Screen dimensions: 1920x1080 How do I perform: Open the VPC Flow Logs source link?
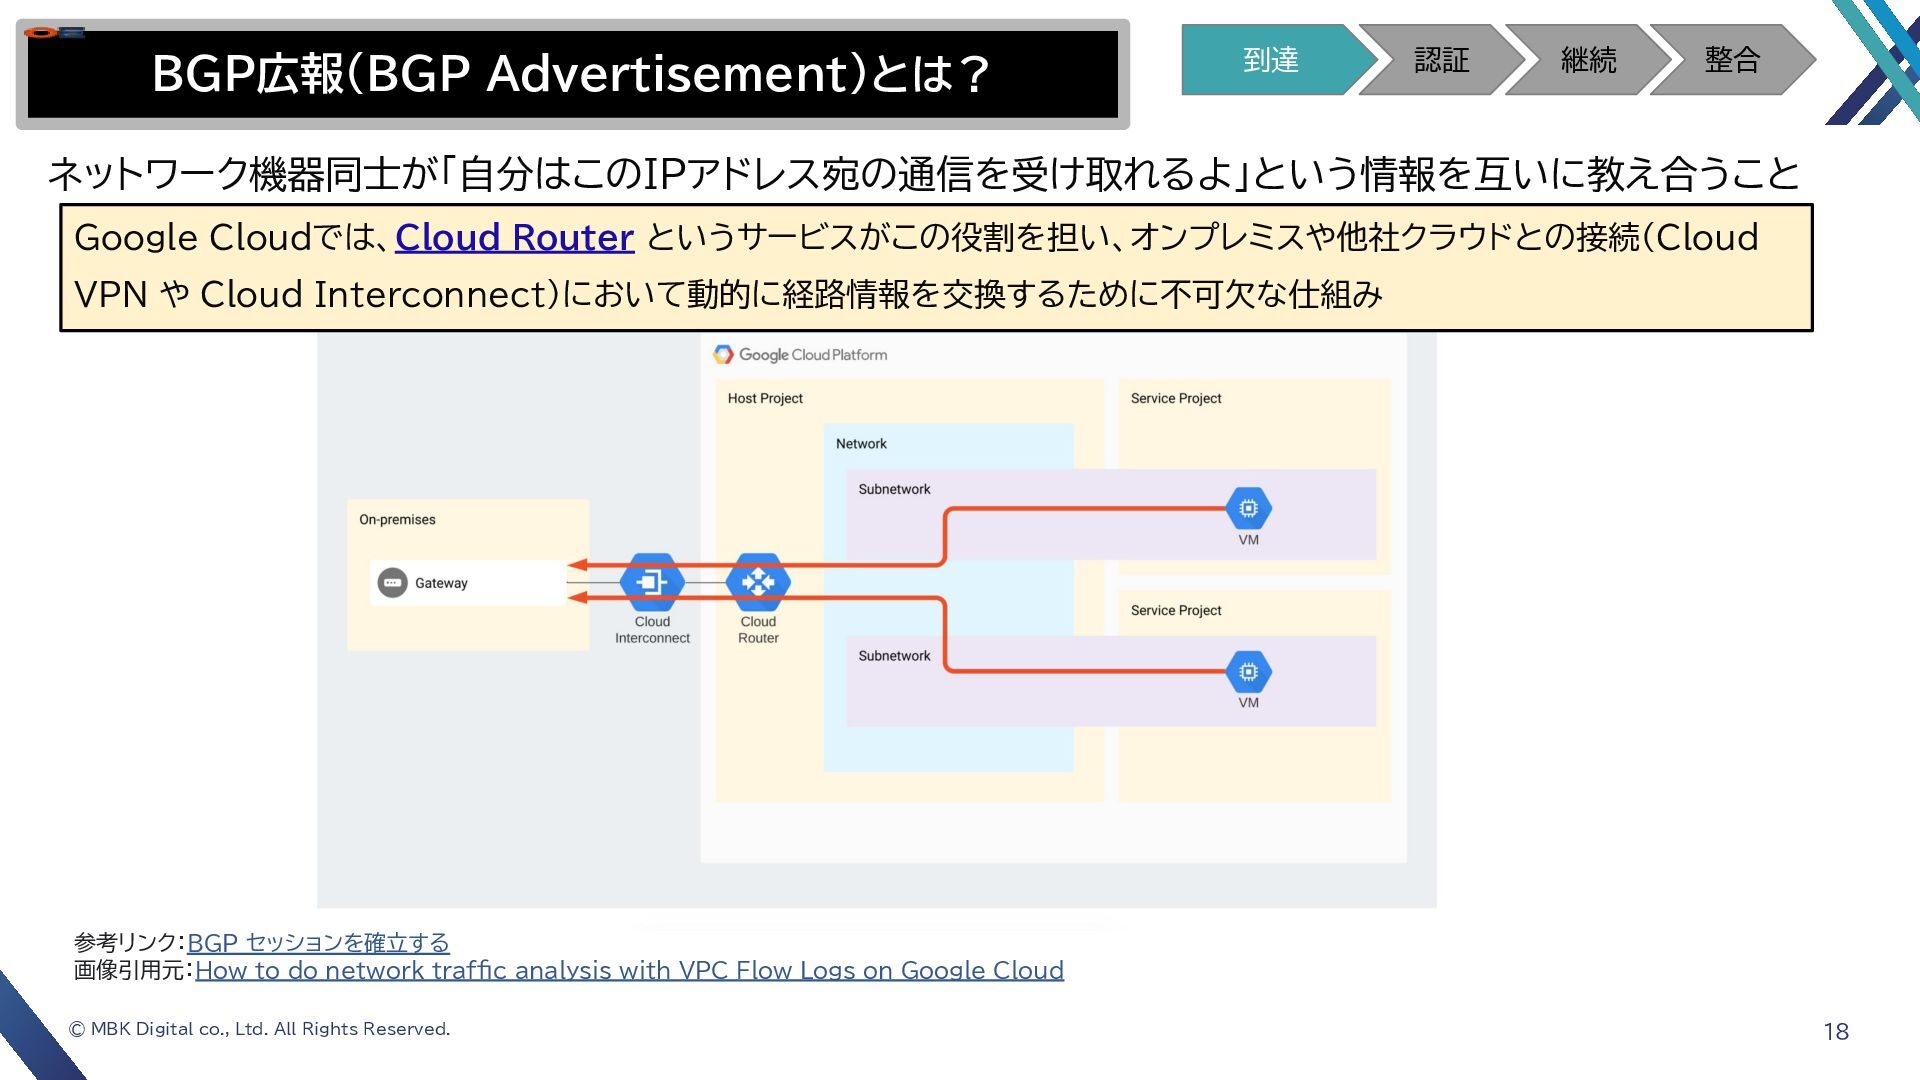[x=629, y=970]
